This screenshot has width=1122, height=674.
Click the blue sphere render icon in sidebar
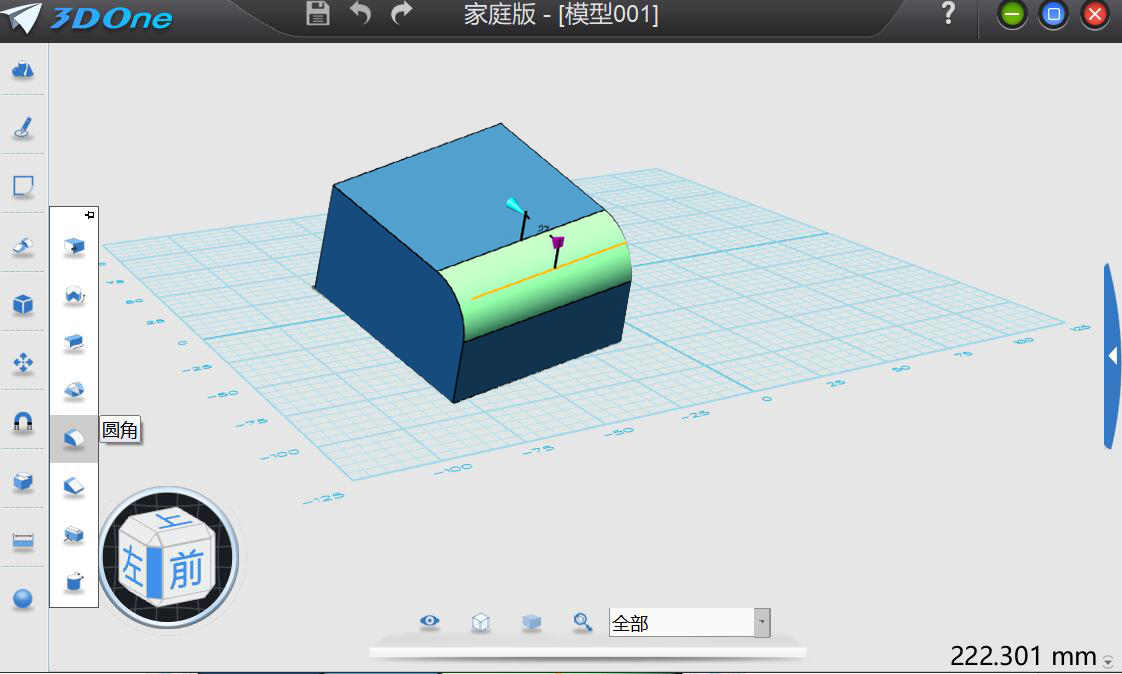click(22, 599)
